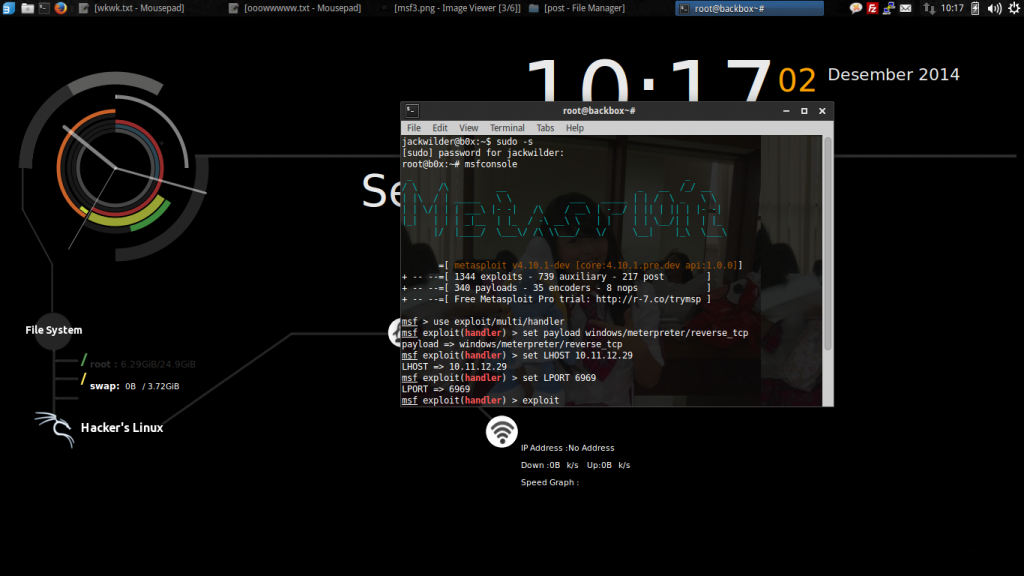The height and width of the screenshot is (576, 1024).
Task: Click the Hacker's Linux dragon logo
Action: click(55, 429)
